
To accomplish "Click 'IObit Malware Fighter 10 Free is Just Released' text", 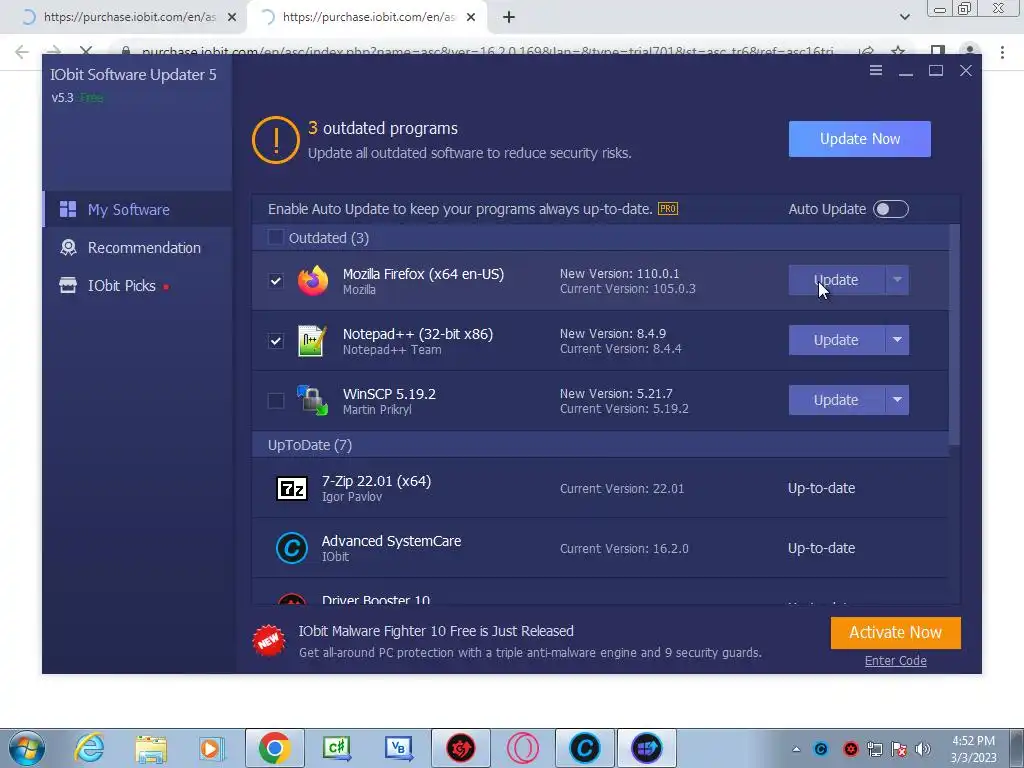I will point(436,631).
